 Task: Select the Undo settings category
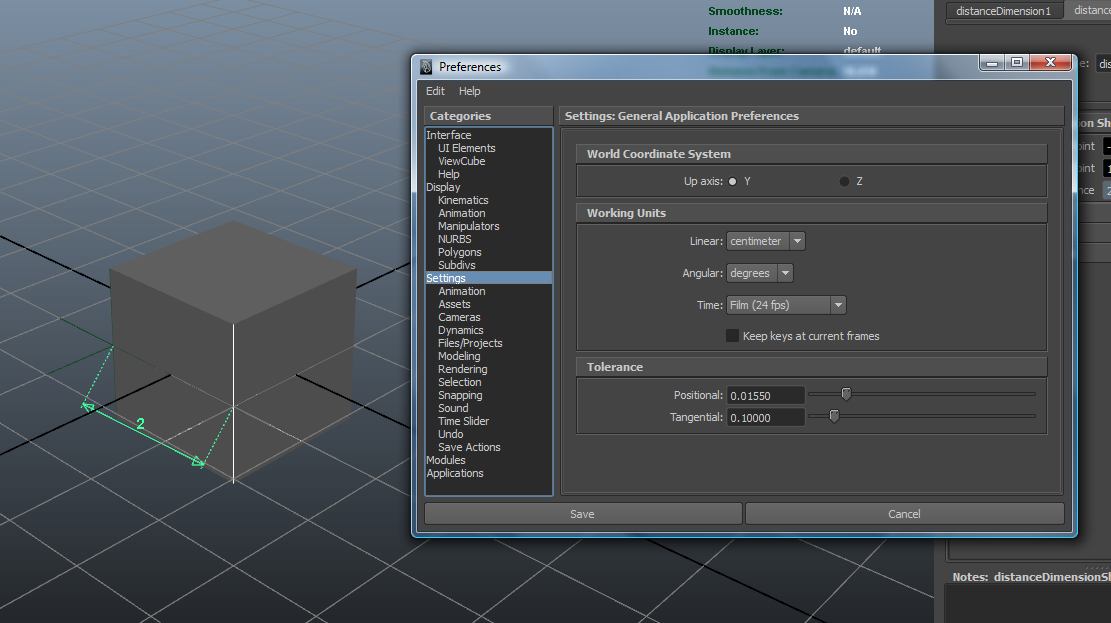coord(450,434)
